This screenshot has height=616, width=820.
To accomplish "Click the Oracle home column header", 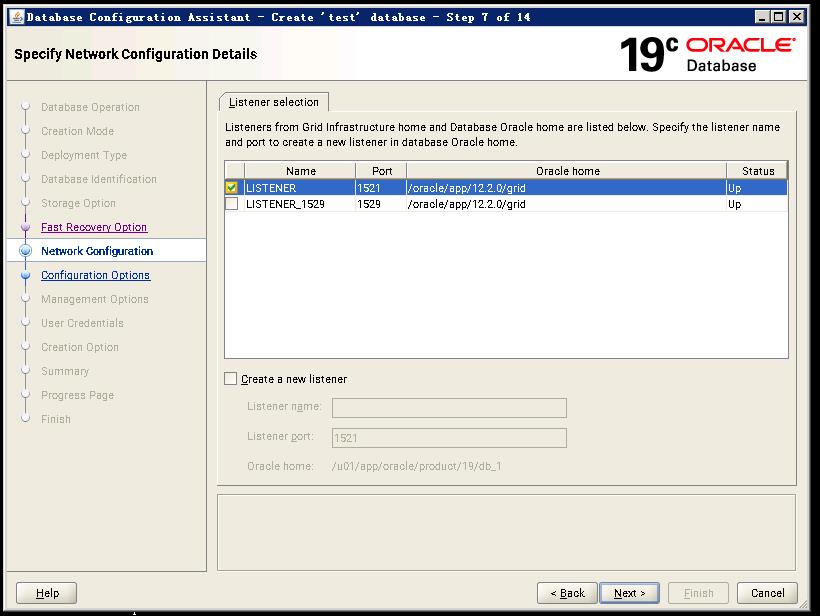I will tap(567, 170).
